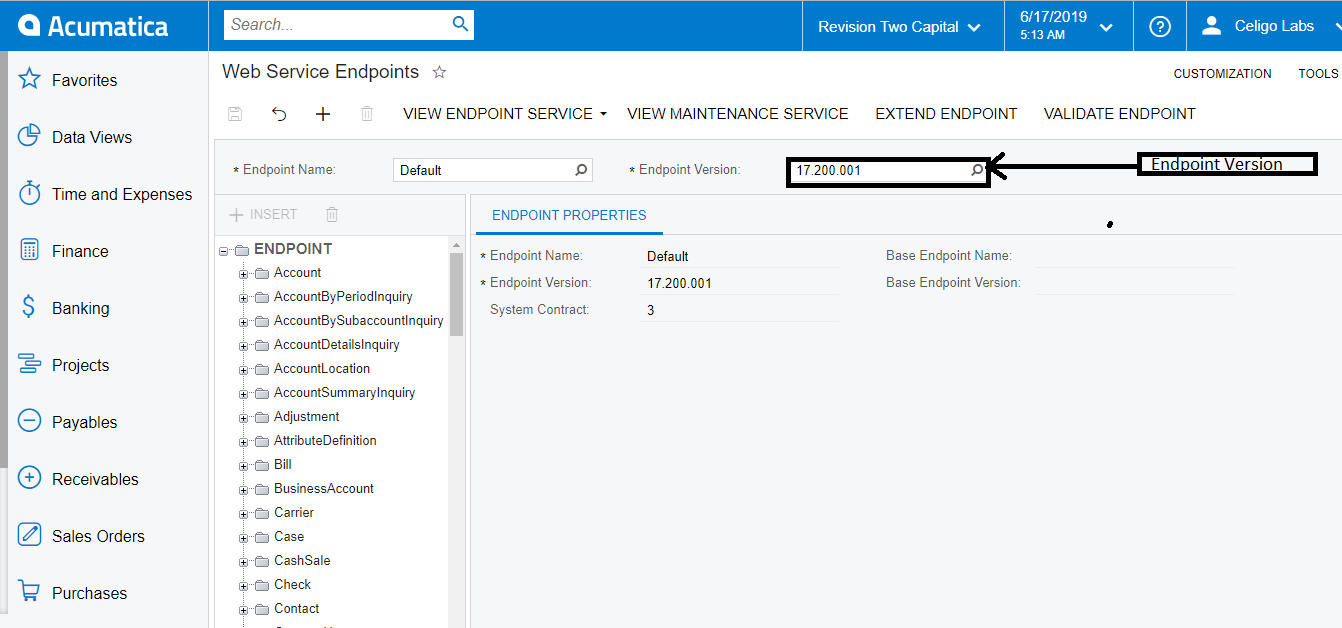This screenshot has width=1342, height=628.
Task: Open Revision Two Capital company dropdown
Action: tap(900, 27)
